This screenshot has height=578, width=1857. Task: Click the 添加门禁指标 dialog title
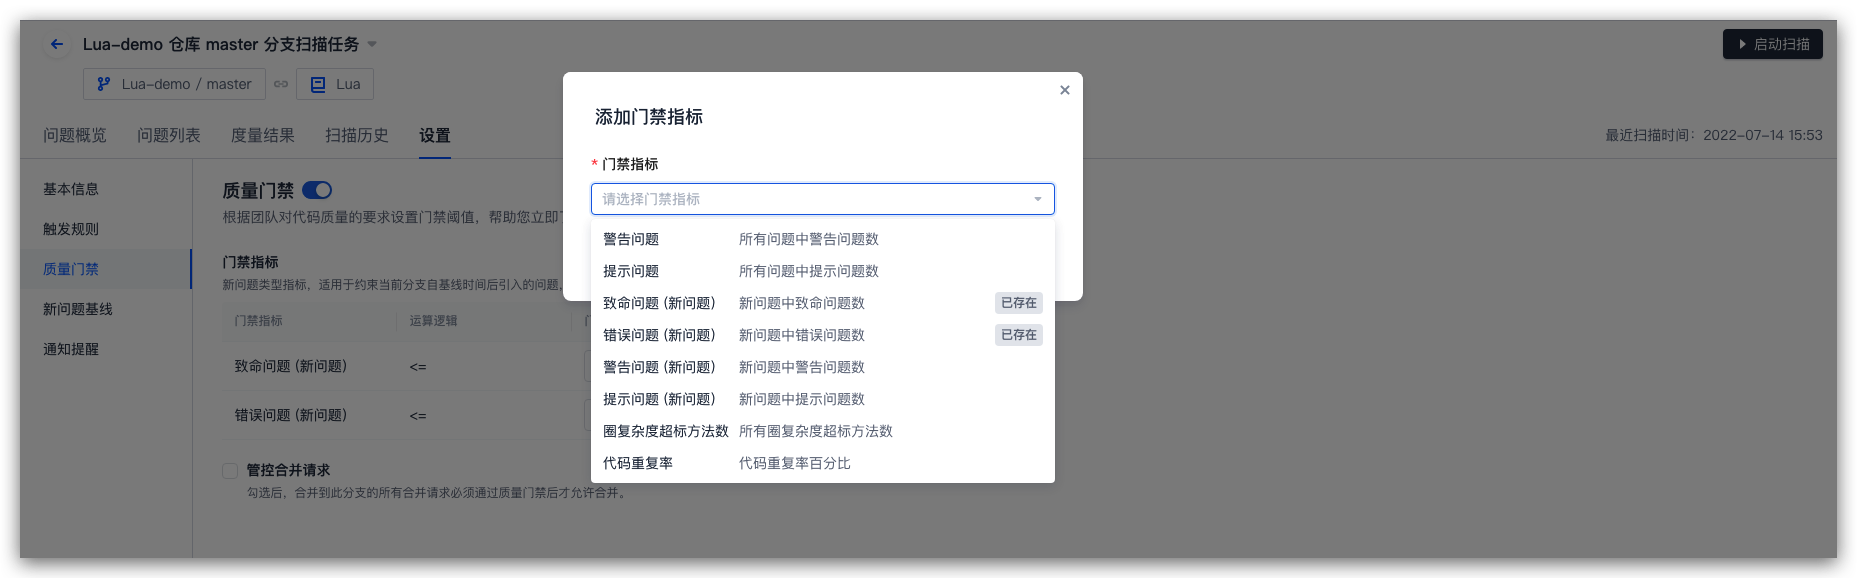coord(649,117)
